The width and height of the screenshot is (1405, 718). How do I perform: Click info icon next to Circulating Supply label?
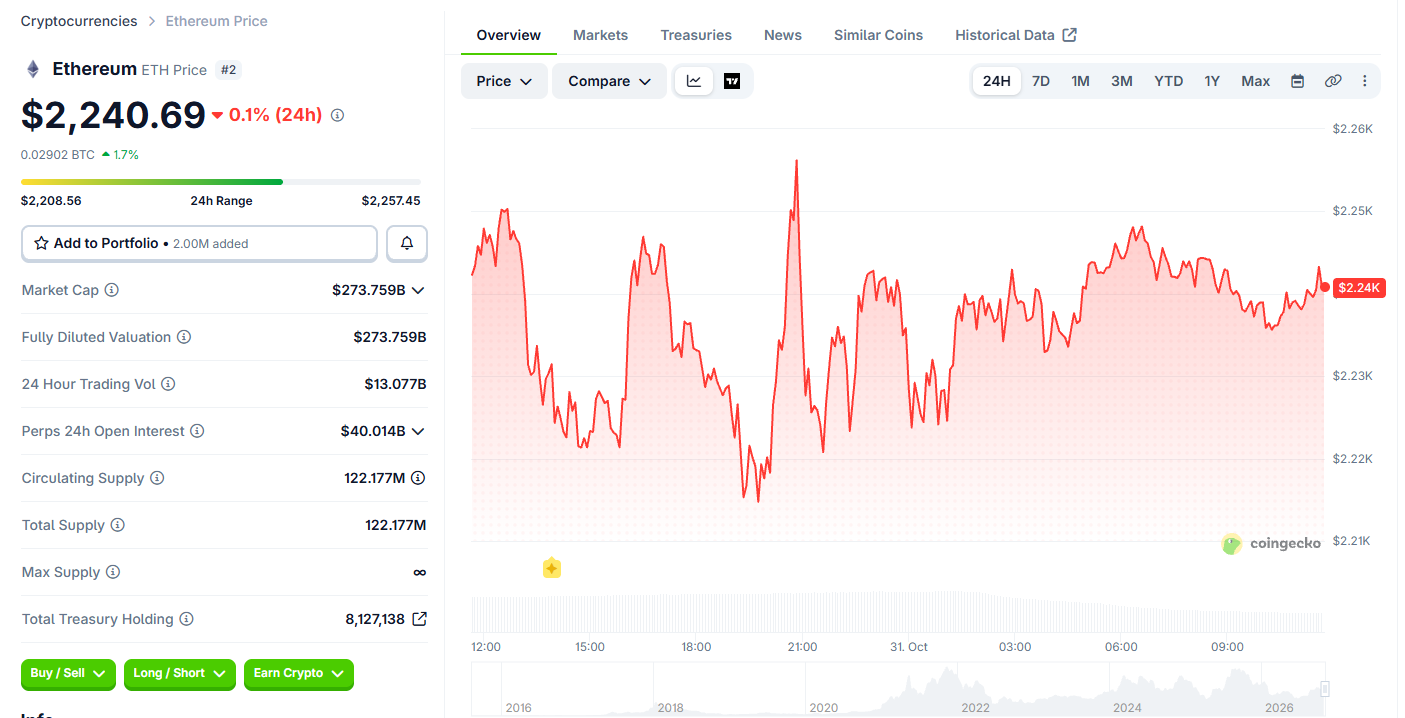click(157, 478)
